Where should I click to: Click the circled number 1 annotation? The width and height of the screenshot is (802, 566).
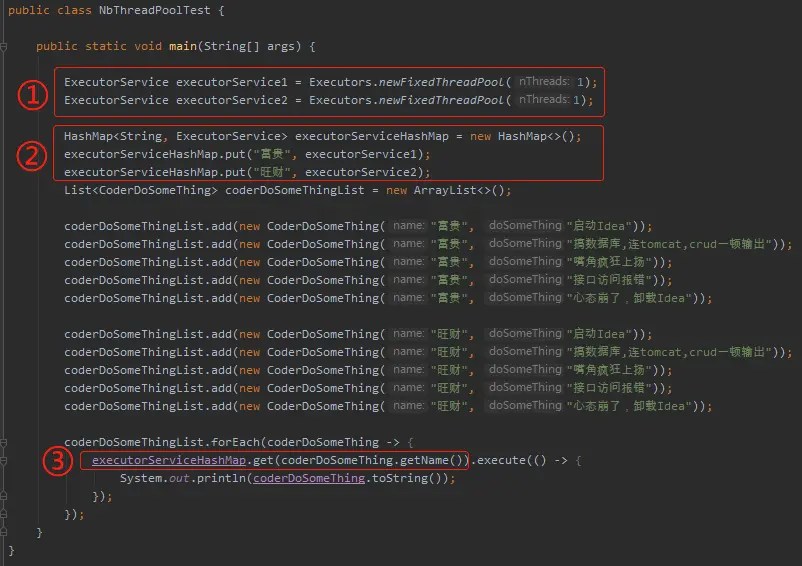pyautogui.click(x=33, y=94)
